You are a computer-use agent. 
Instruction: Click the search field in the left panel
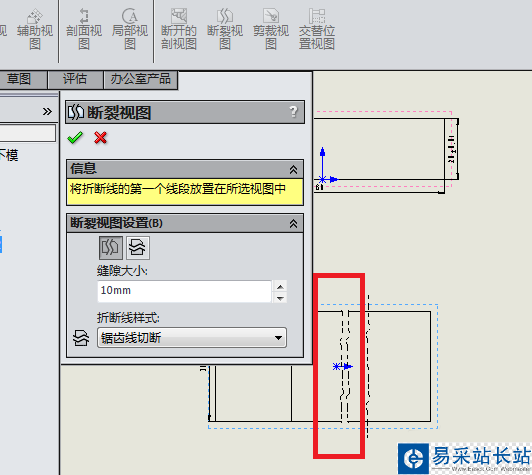coord(27,133)
